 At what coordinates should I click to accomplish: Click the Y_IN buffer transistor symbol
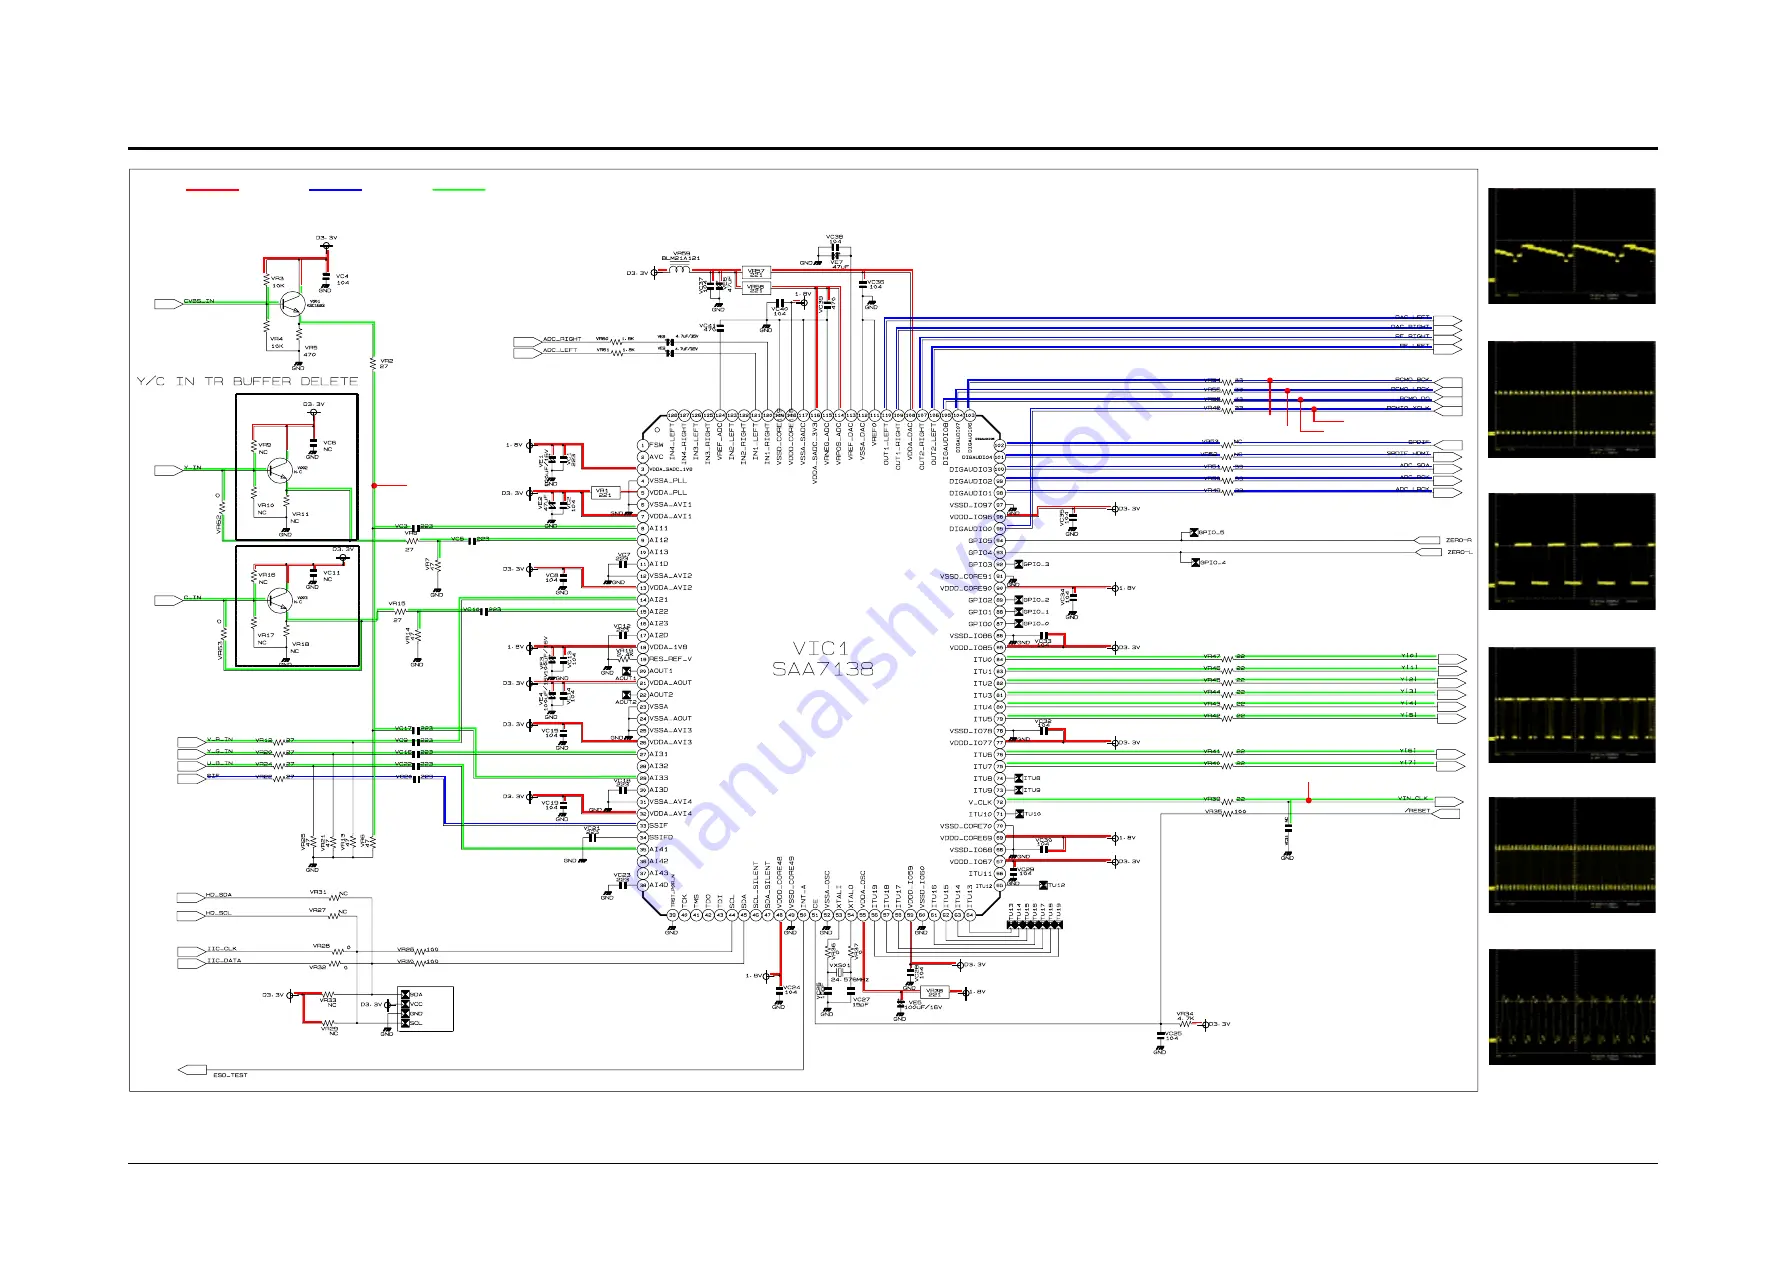(x=279, y=470)
